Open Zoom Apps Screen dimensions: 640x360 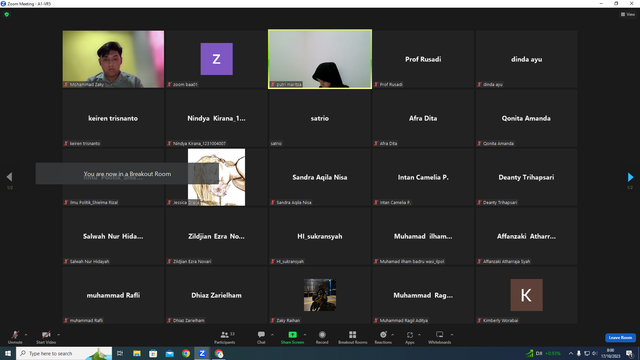pyautogui.click(x=410, y=337)
